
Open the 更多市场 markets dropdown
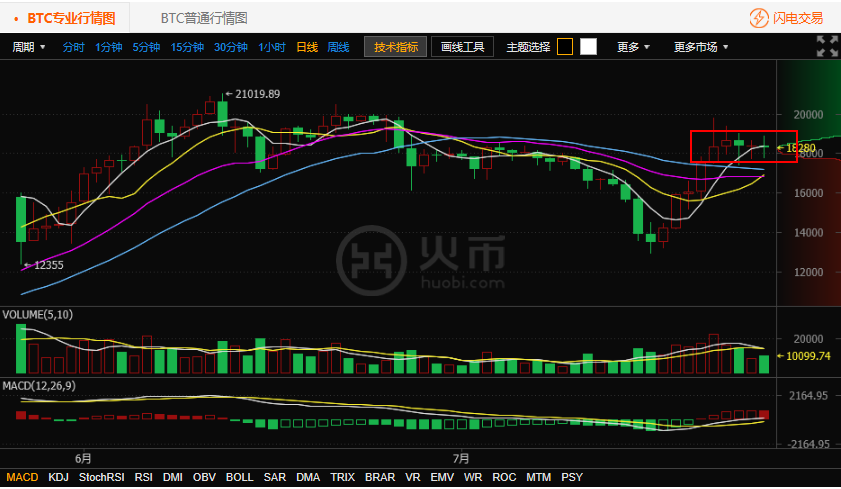[x=701, y=47]
